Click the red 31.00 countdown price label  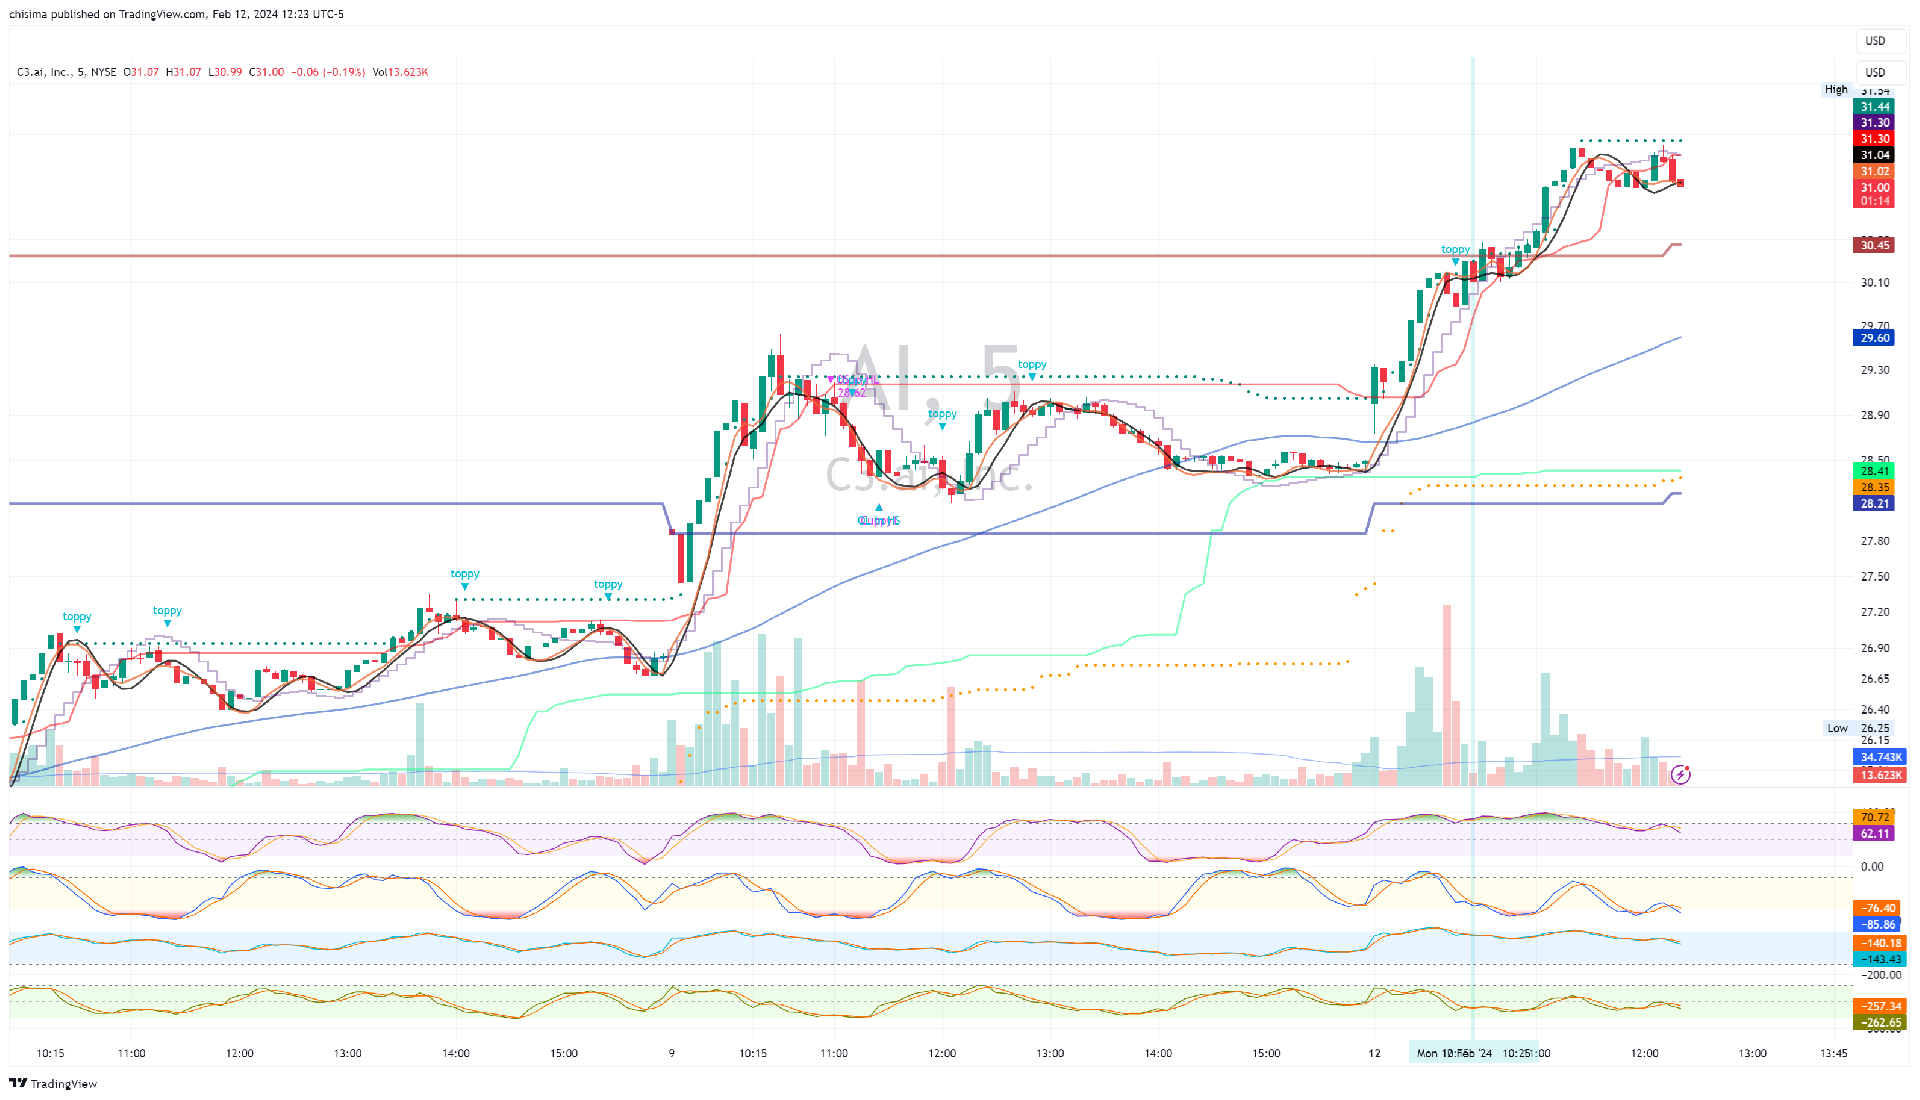pyautogui.click(x=1875, y=194)
